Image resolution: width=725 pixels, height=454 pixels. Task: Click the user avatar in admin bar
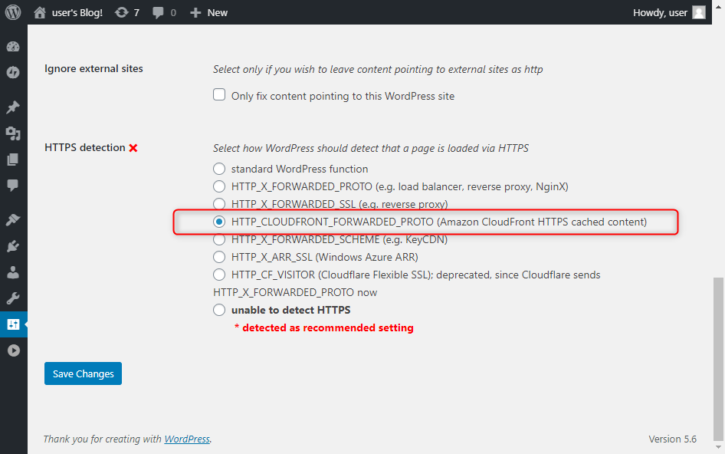(x=699, y=12)
